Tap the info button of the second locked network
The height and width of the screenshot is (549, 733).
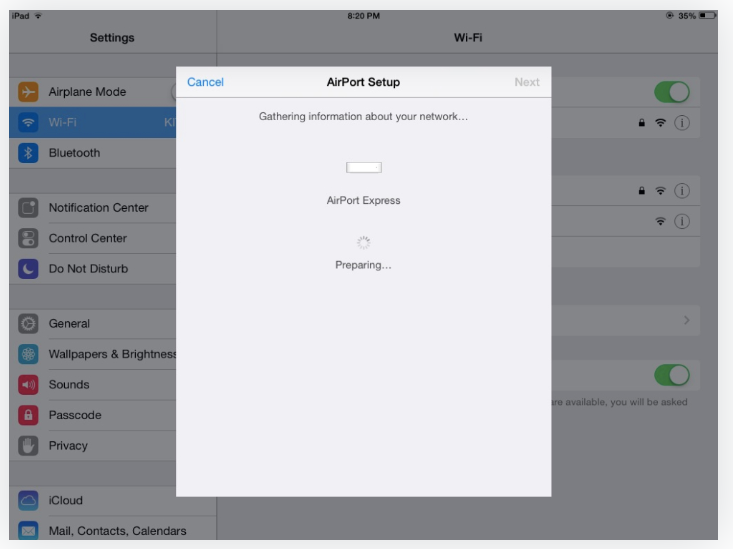pyautogui.click(x=682, y=191)
